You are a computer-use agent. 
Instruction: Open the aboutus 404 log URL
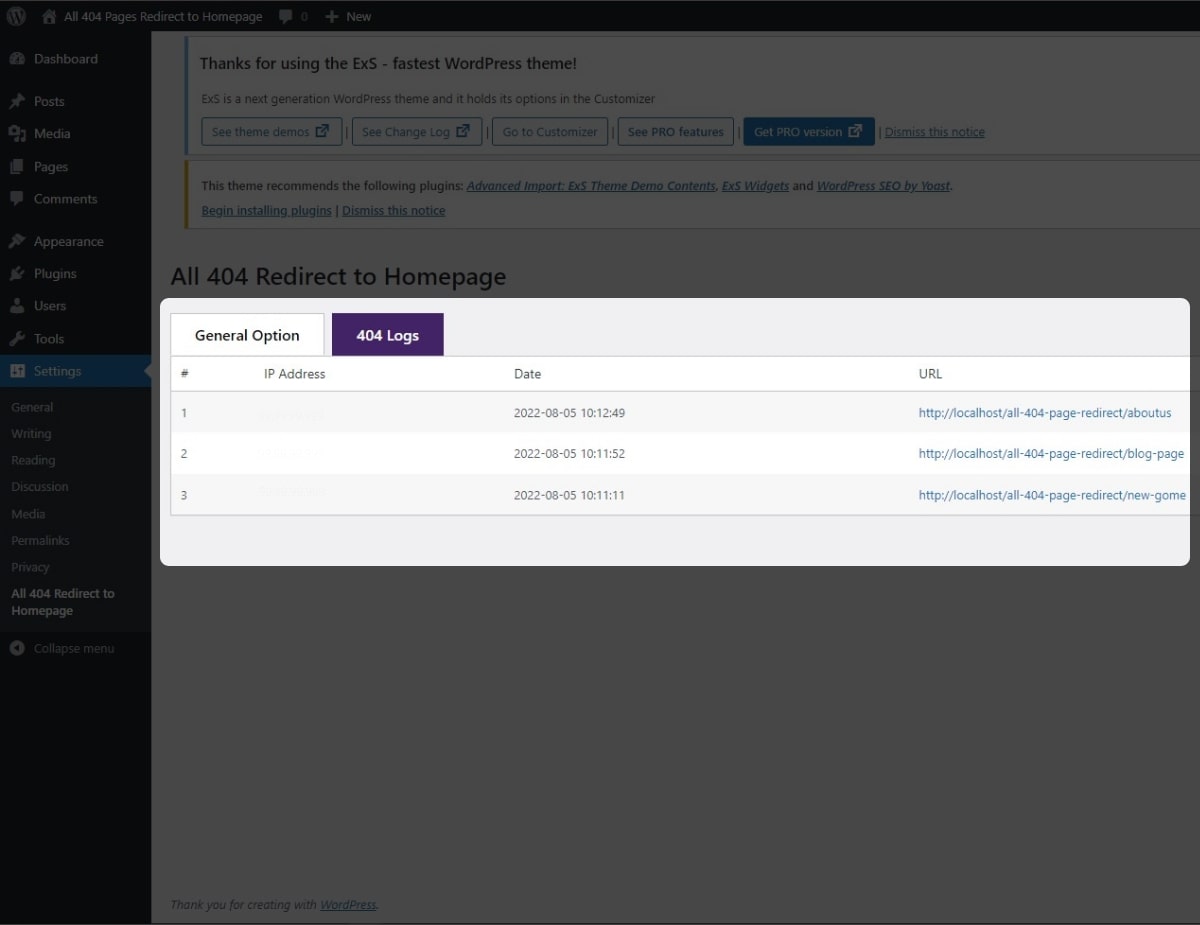pos(1045,413)
